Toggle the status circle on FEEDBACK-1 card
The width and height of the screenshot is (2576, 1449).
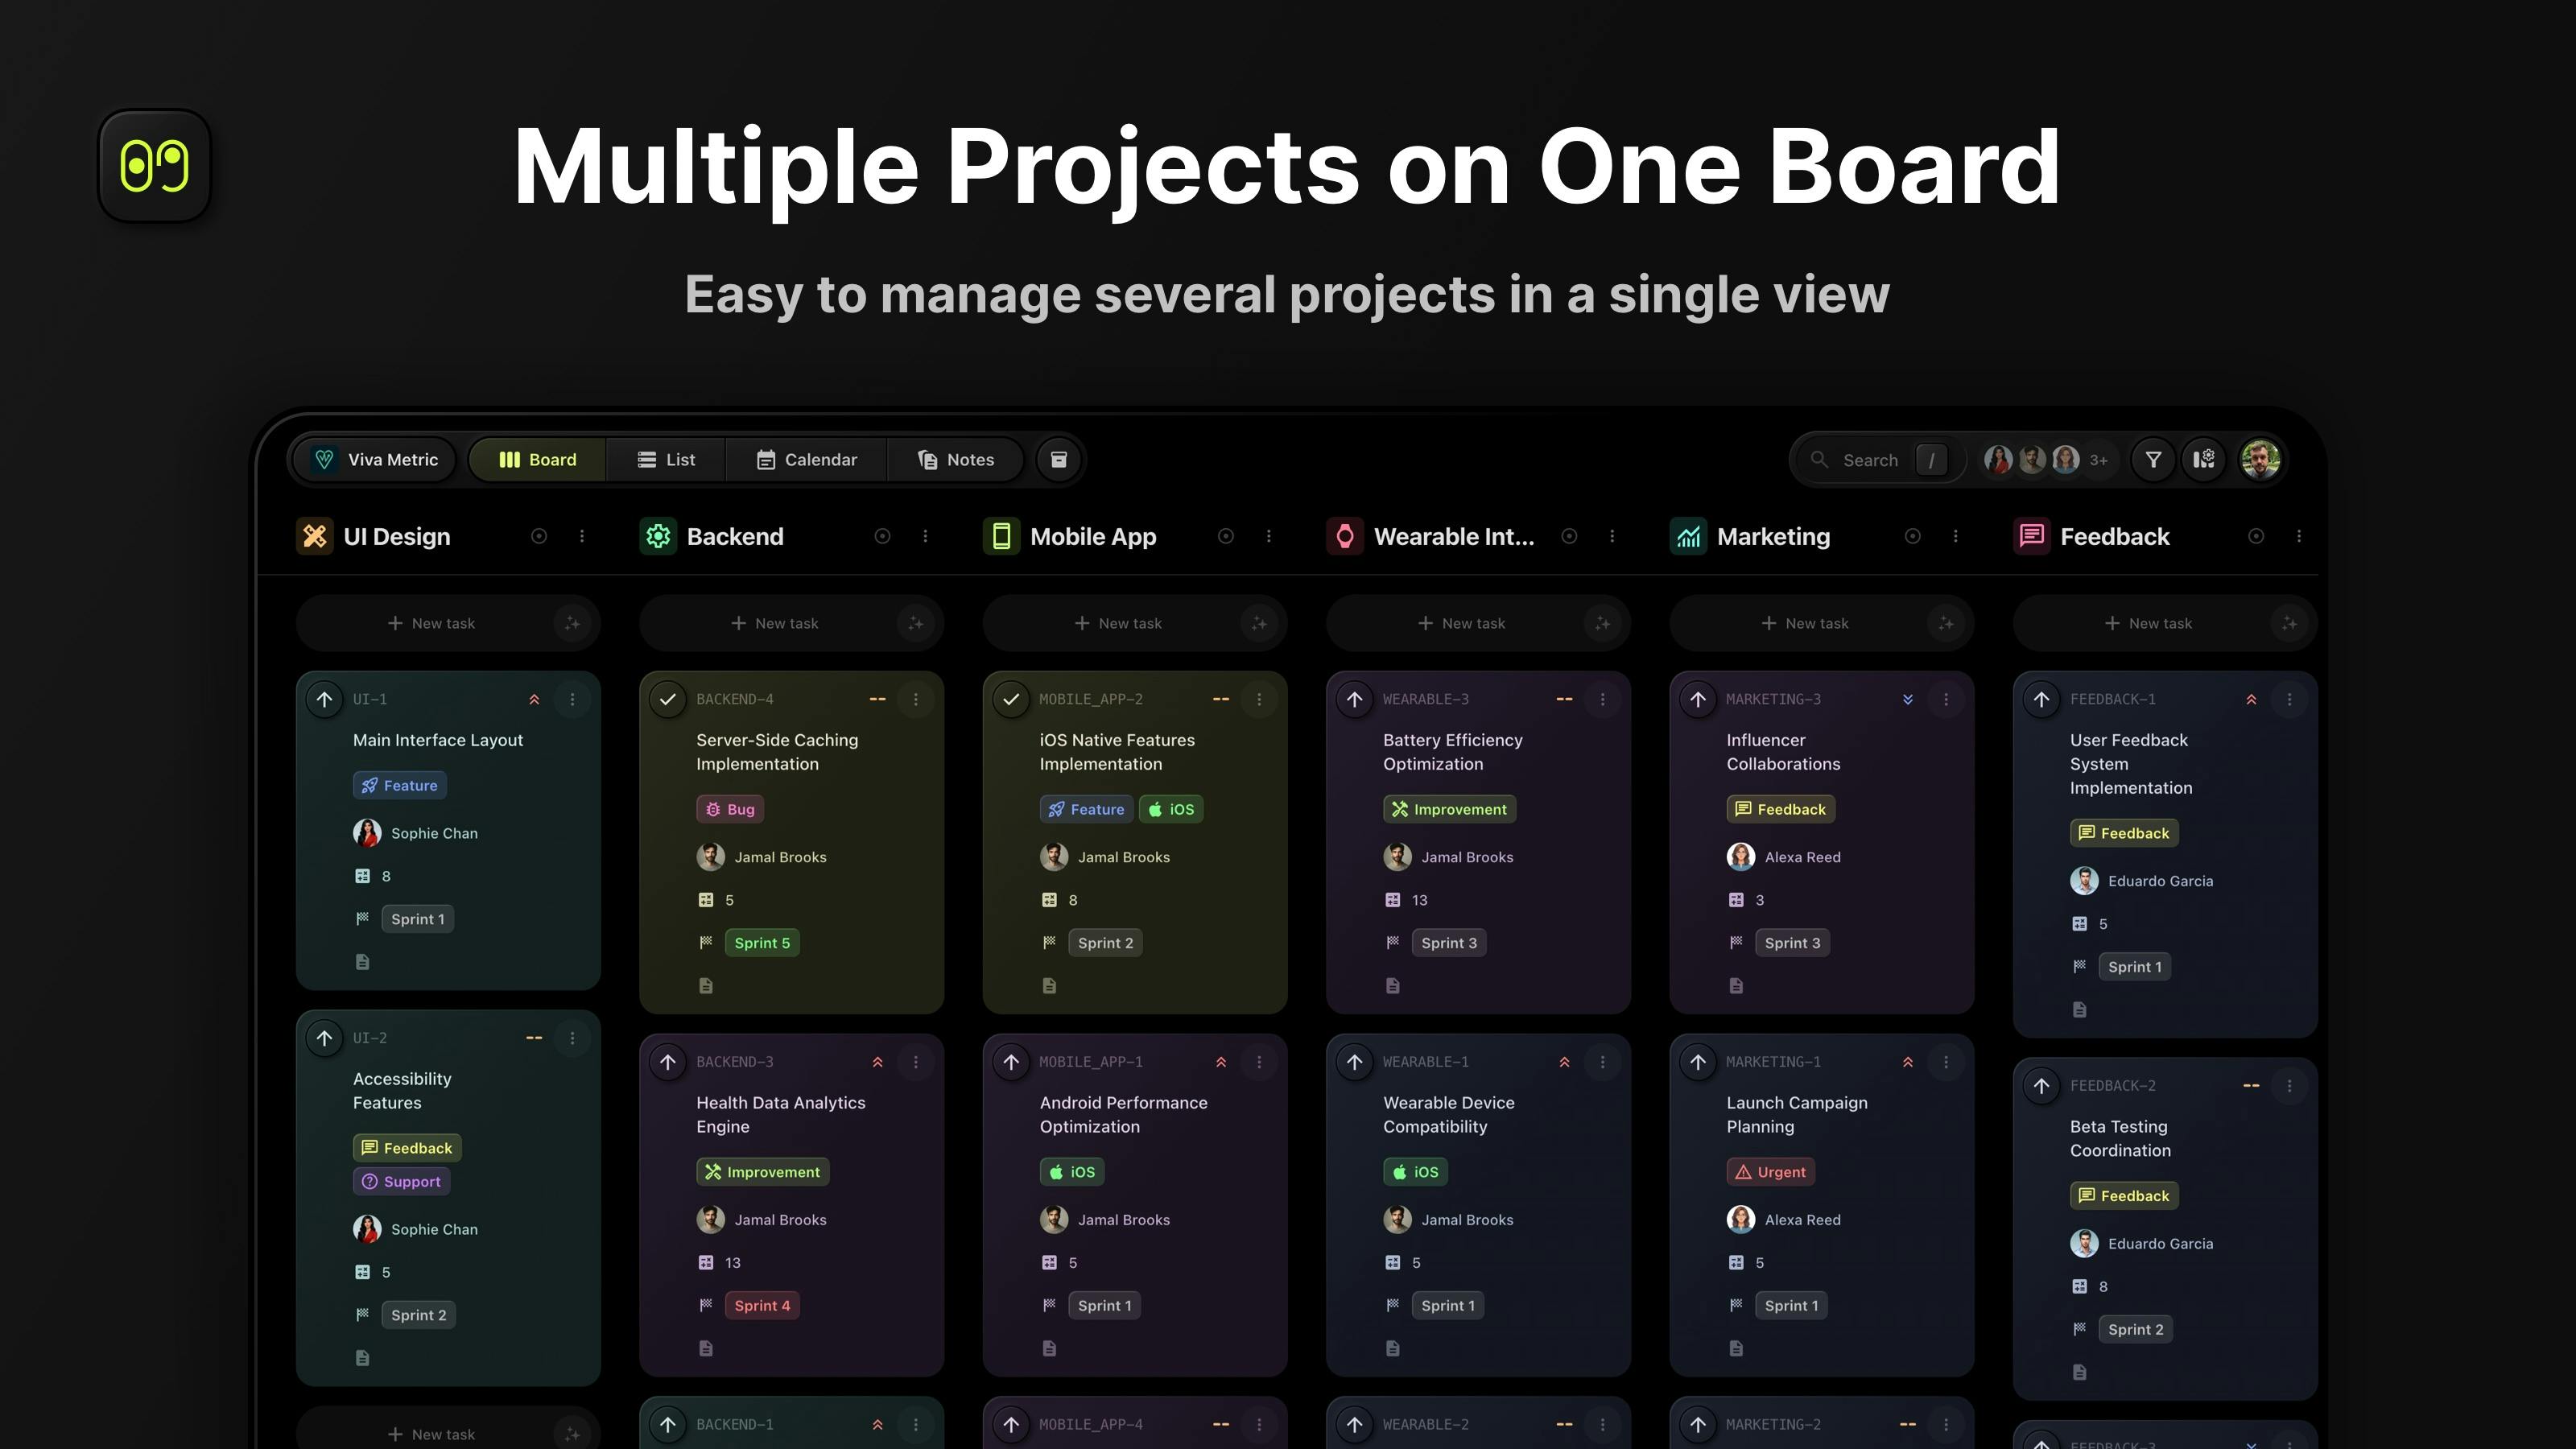click(2041, 700)
